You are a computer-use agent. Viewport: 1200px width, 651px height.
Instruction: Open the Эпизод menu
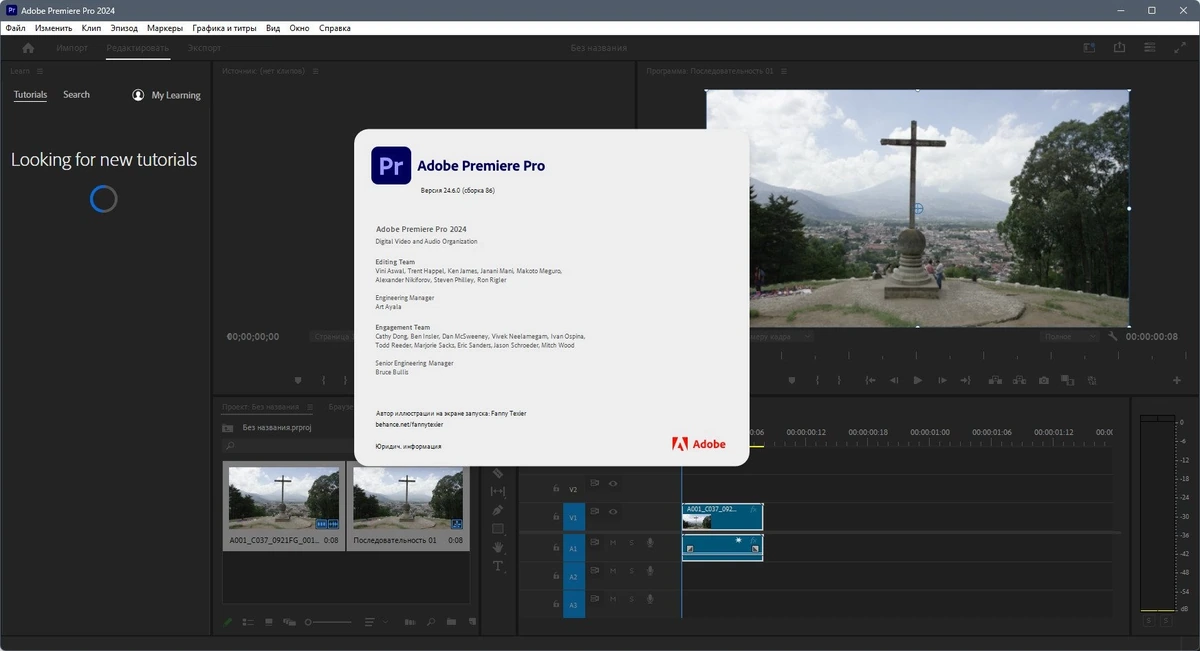click(x=125, y=28)
